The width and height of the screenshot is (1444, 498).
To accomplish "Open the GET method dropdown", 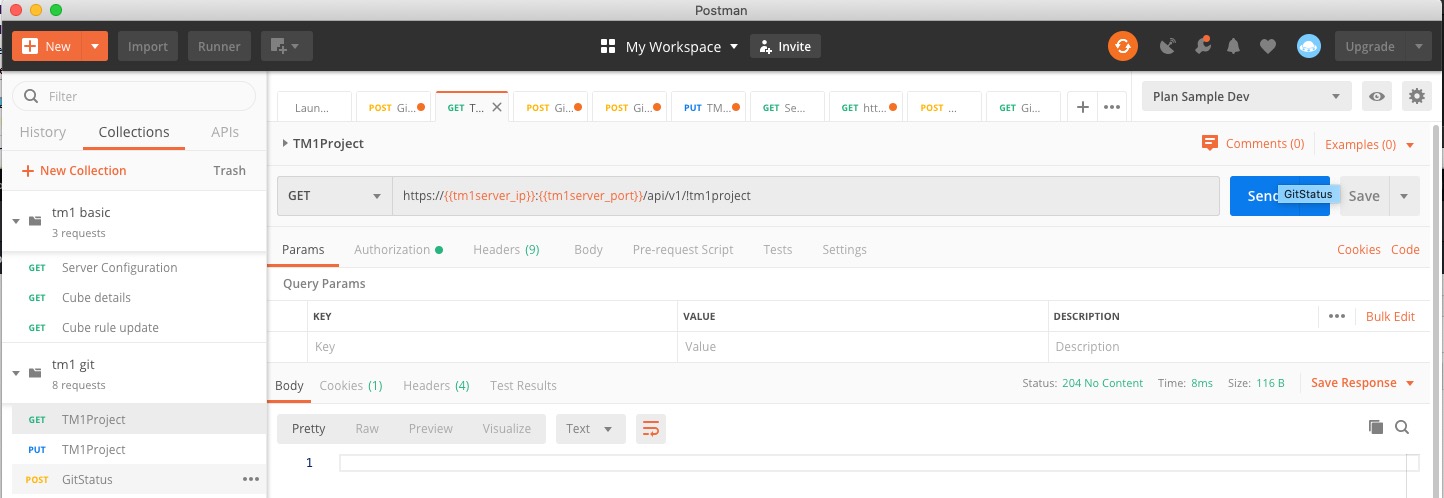I will 334,196.
